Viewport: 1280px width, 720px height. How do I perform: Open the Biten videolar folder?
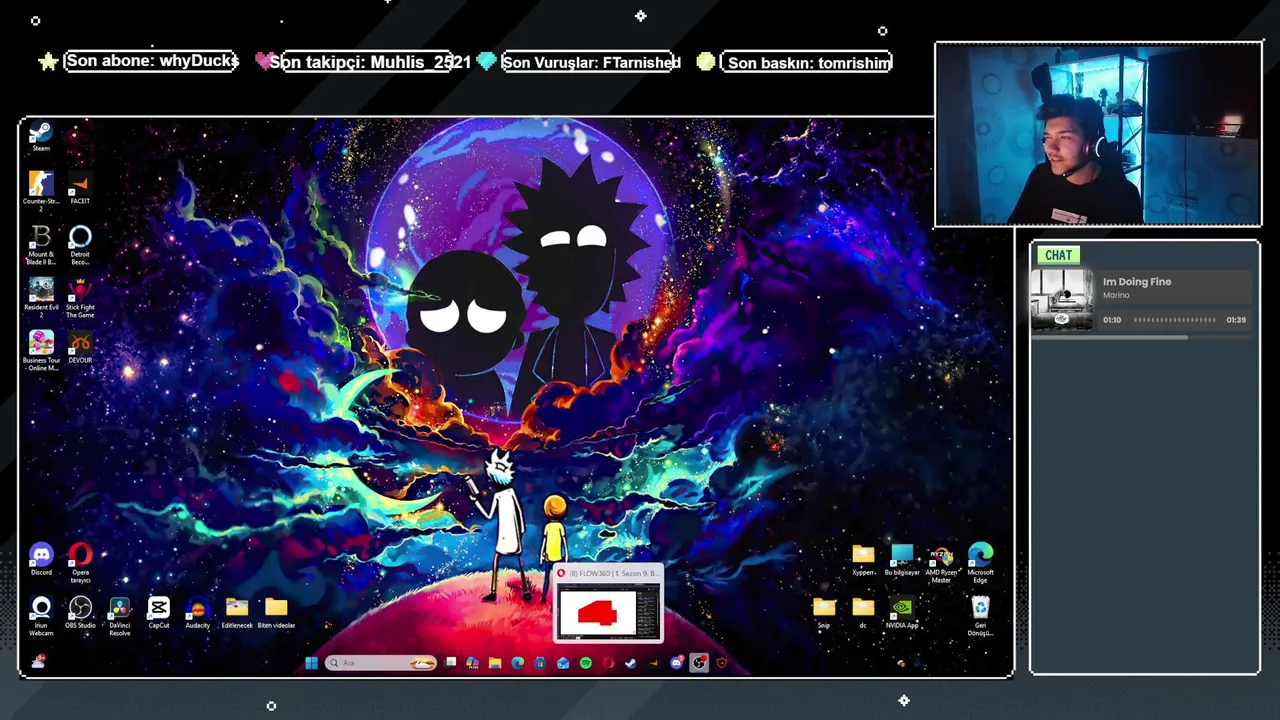click(x=276, y=613)
